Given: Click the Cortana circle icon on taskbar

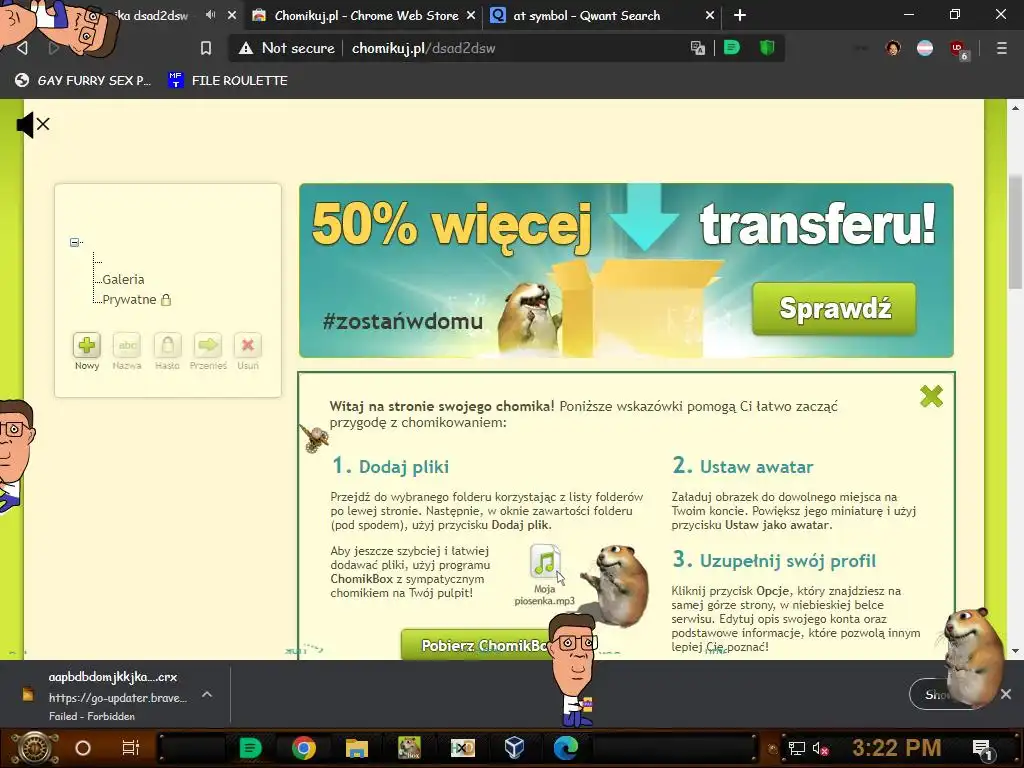Looking at the screenshot, I should [83, 748].
